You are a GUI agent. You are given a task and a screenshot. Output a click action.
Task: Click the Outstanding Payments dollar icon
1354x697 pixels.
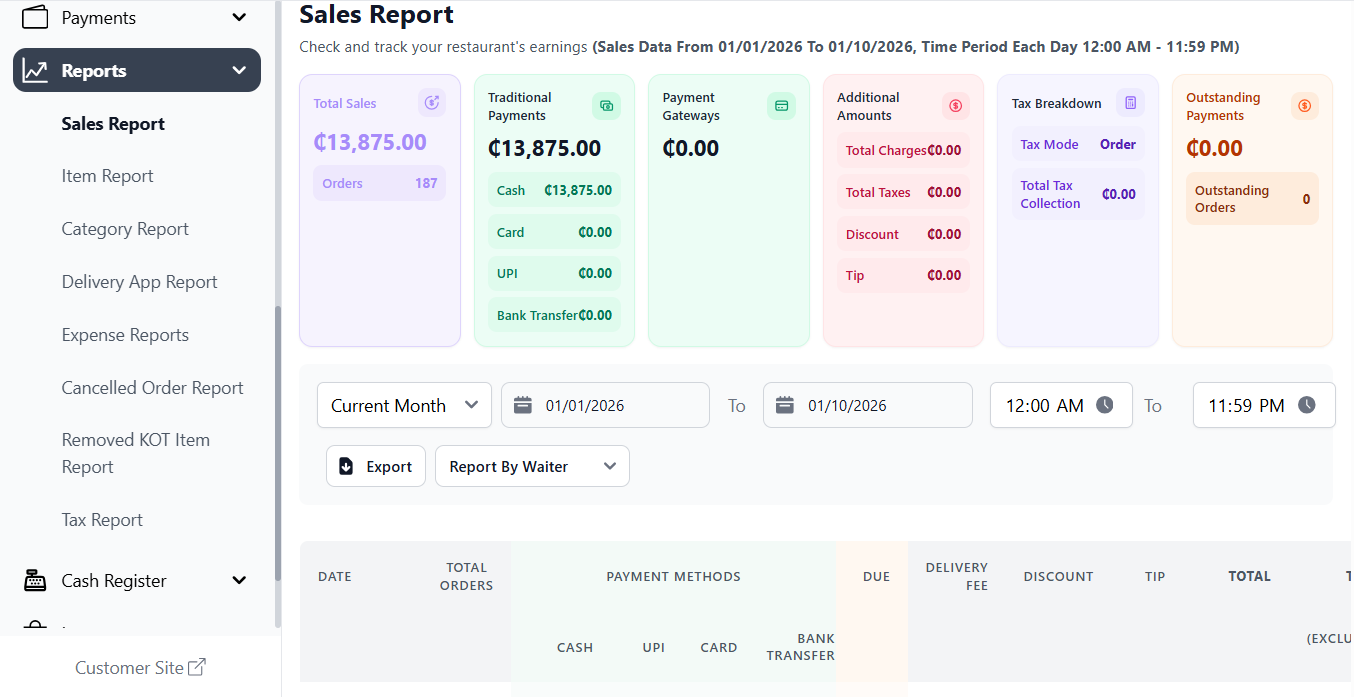[1304, 105]
